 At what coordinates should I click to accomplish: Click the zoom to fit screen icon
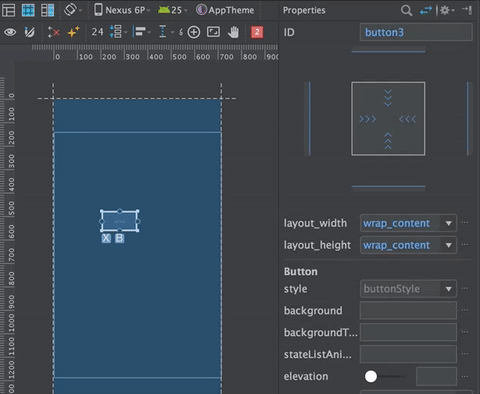(213, 32)
